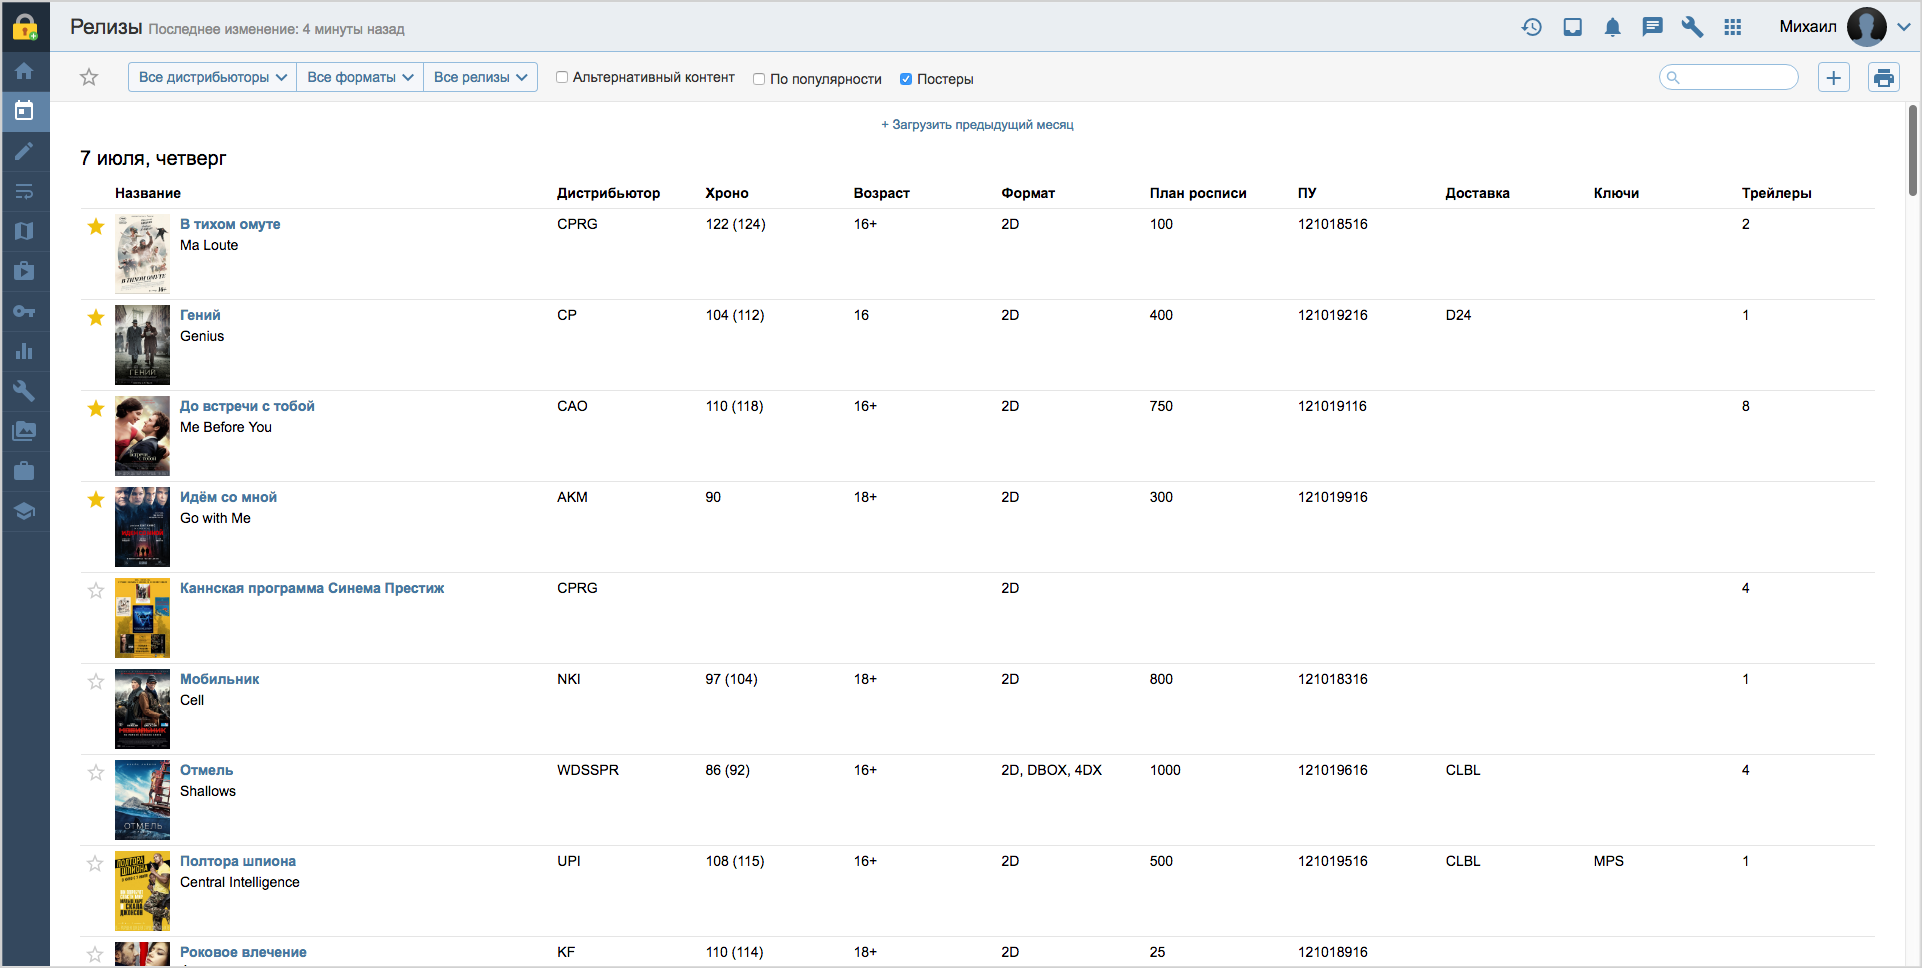Open Идём со мной link
Image resolution: width=1922 pixels, height=968 pixels.
tap(228, 497)
